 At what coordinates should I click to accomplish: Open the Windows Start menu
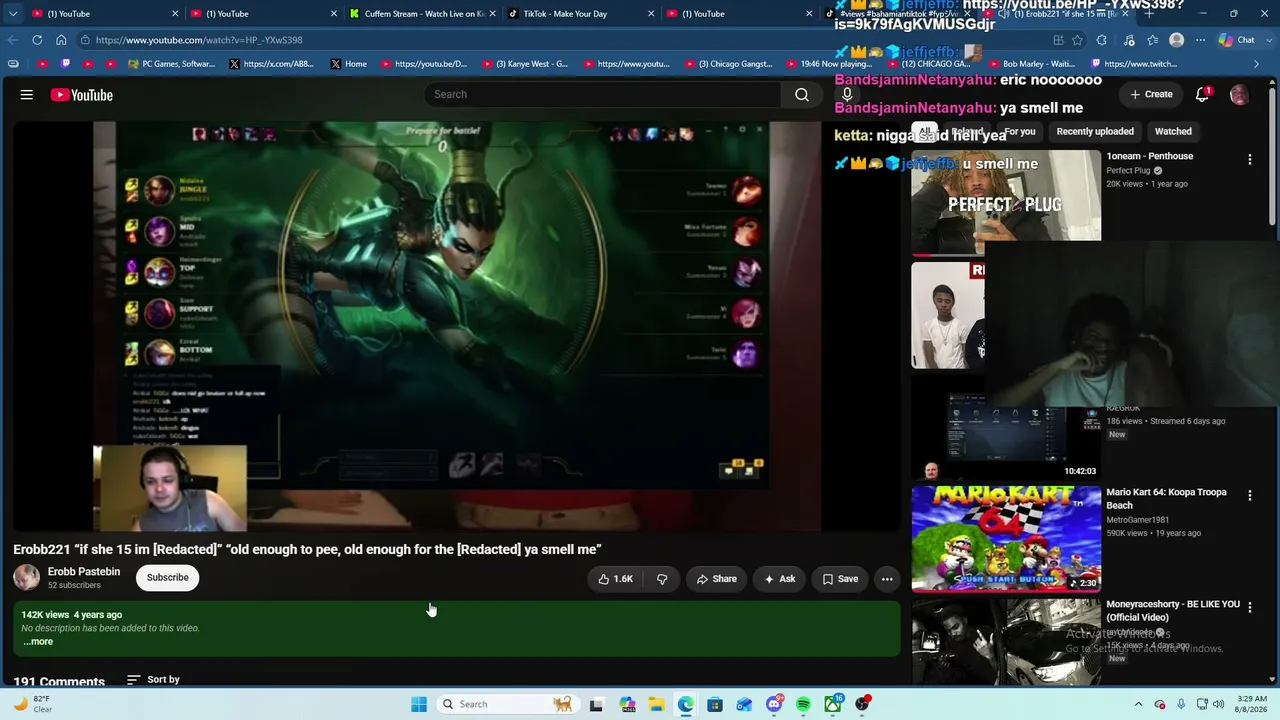click(x=419, y=704)
